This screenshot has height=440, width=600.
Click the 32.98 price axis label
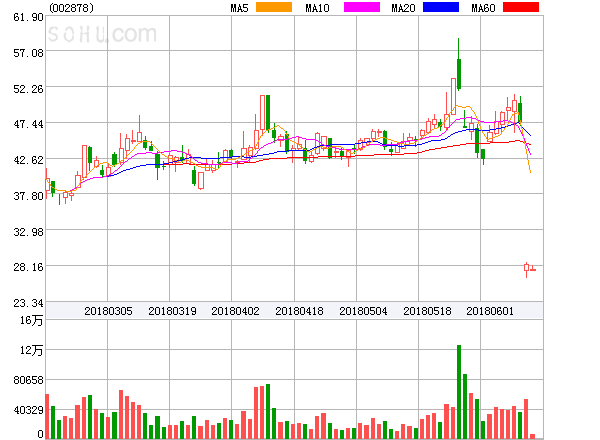28,231
